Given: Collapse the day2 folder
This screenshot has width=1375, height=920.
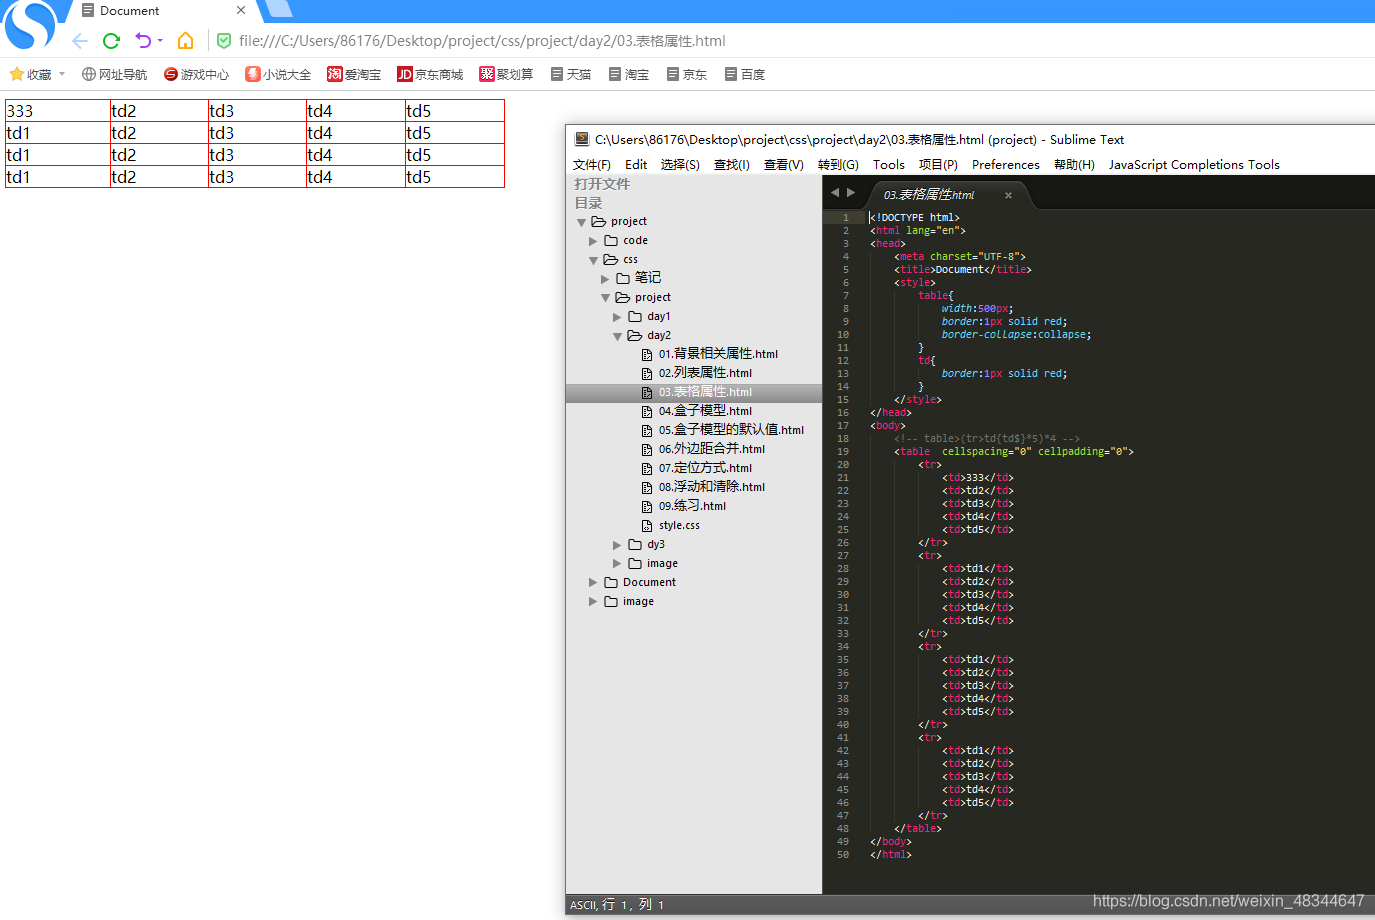Looking at the screenshot, I should (x=618, y=336).
